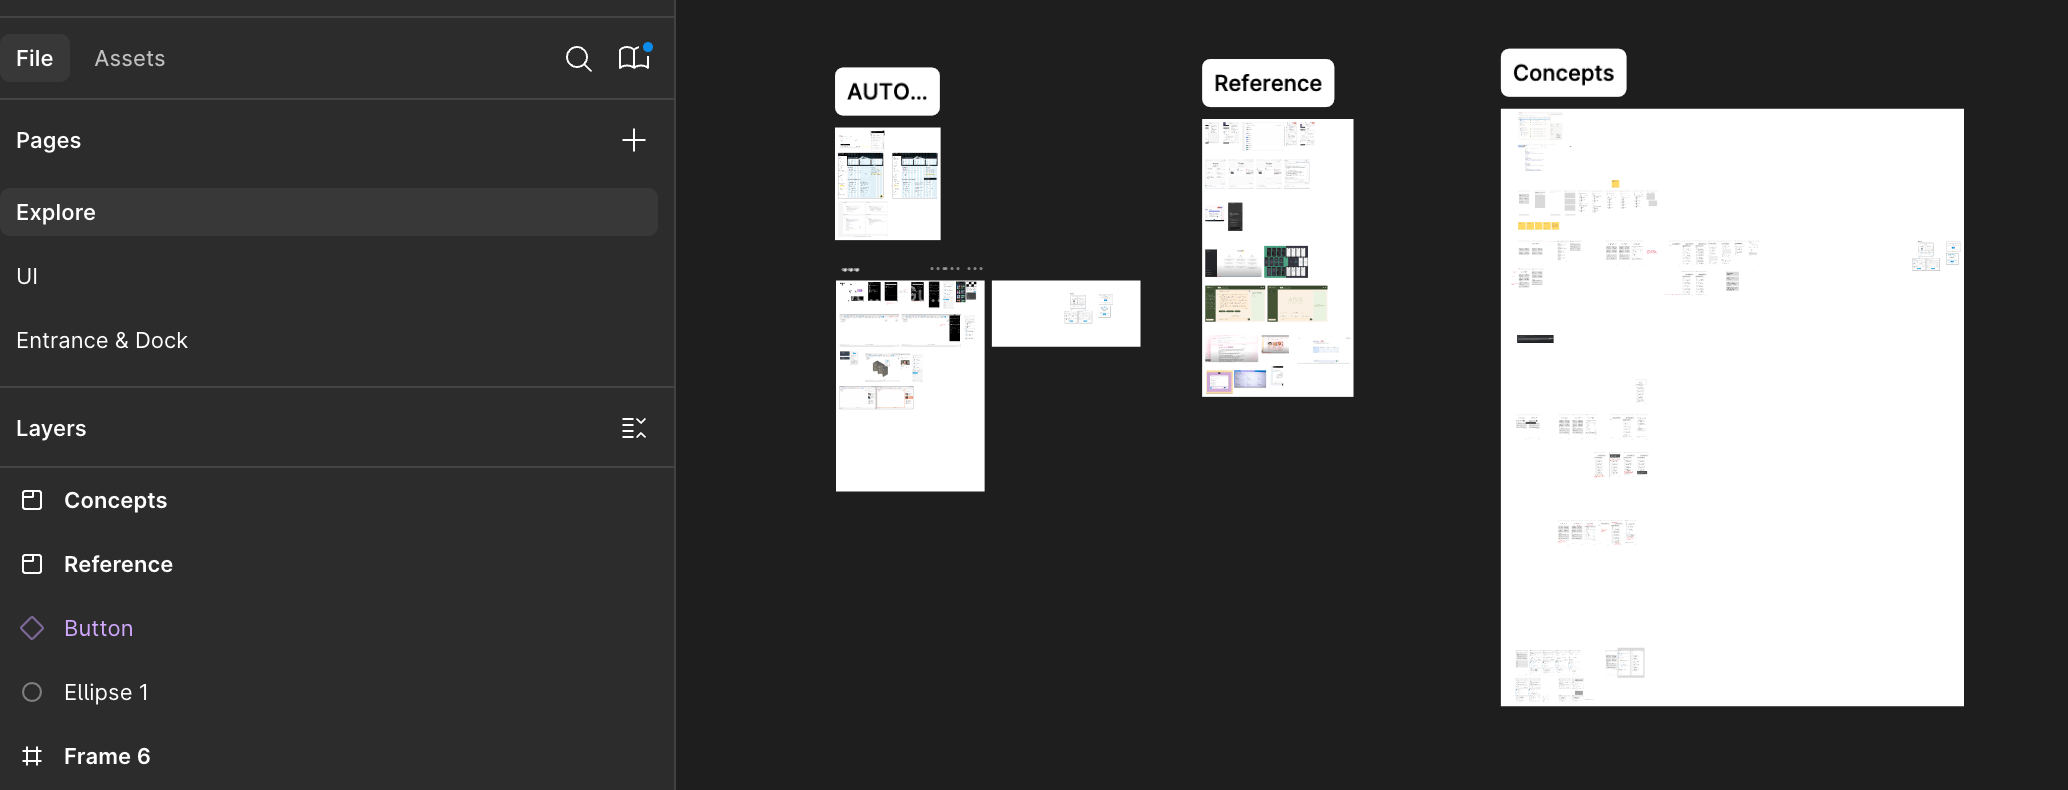Click the Layers section heading
This screenshot has height=790, width=2068.
[51, 428]
